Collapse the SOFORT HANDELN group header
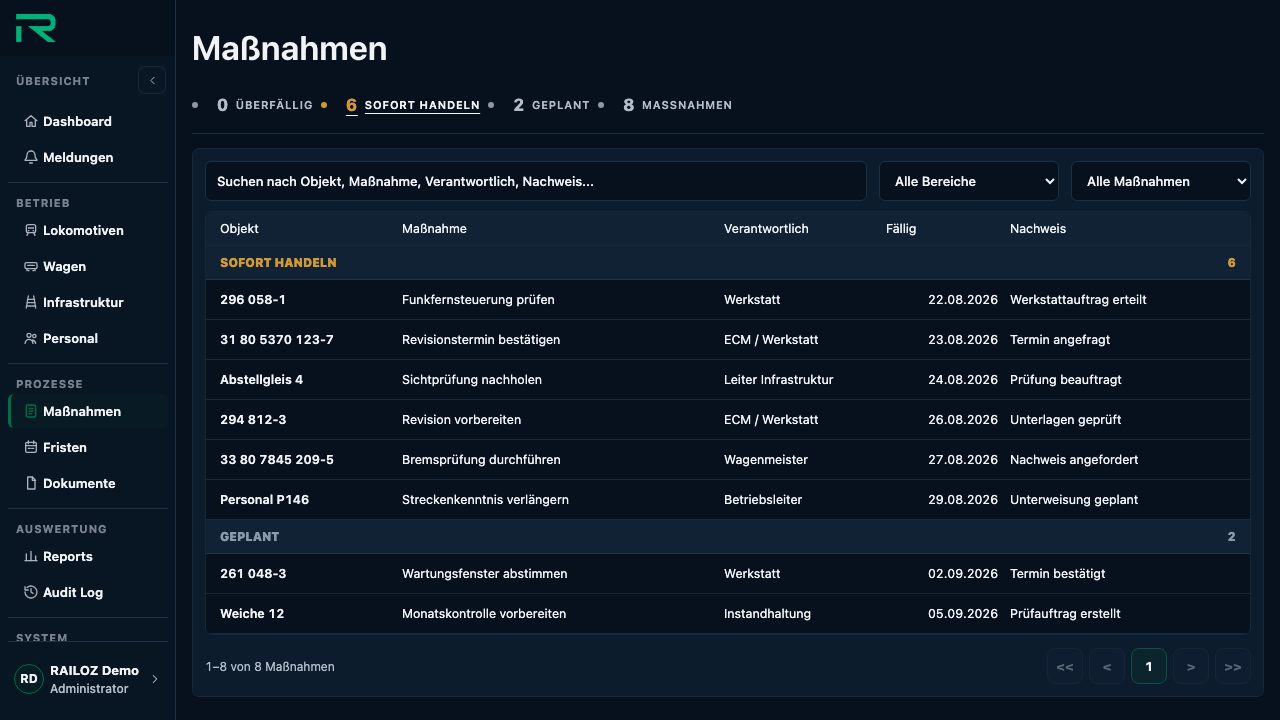The width and height of the screenshot is (1280, 720). tap(728, 263)
